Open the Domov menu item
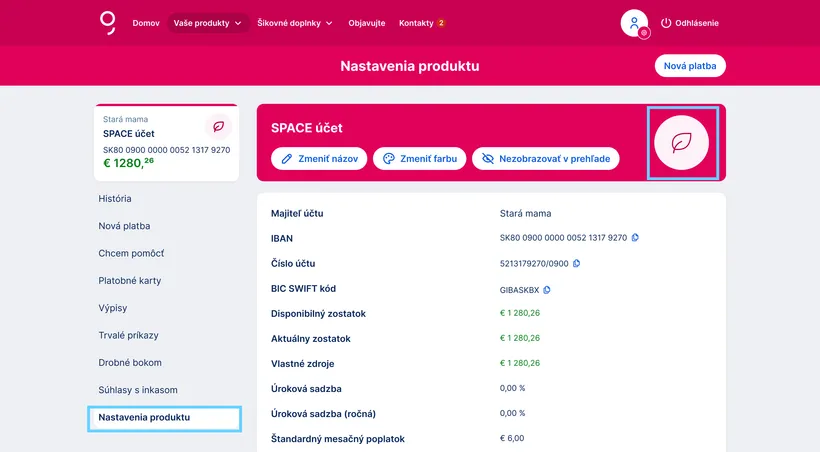Viewport: 820px width, 452px height. (x=146, y=23)
